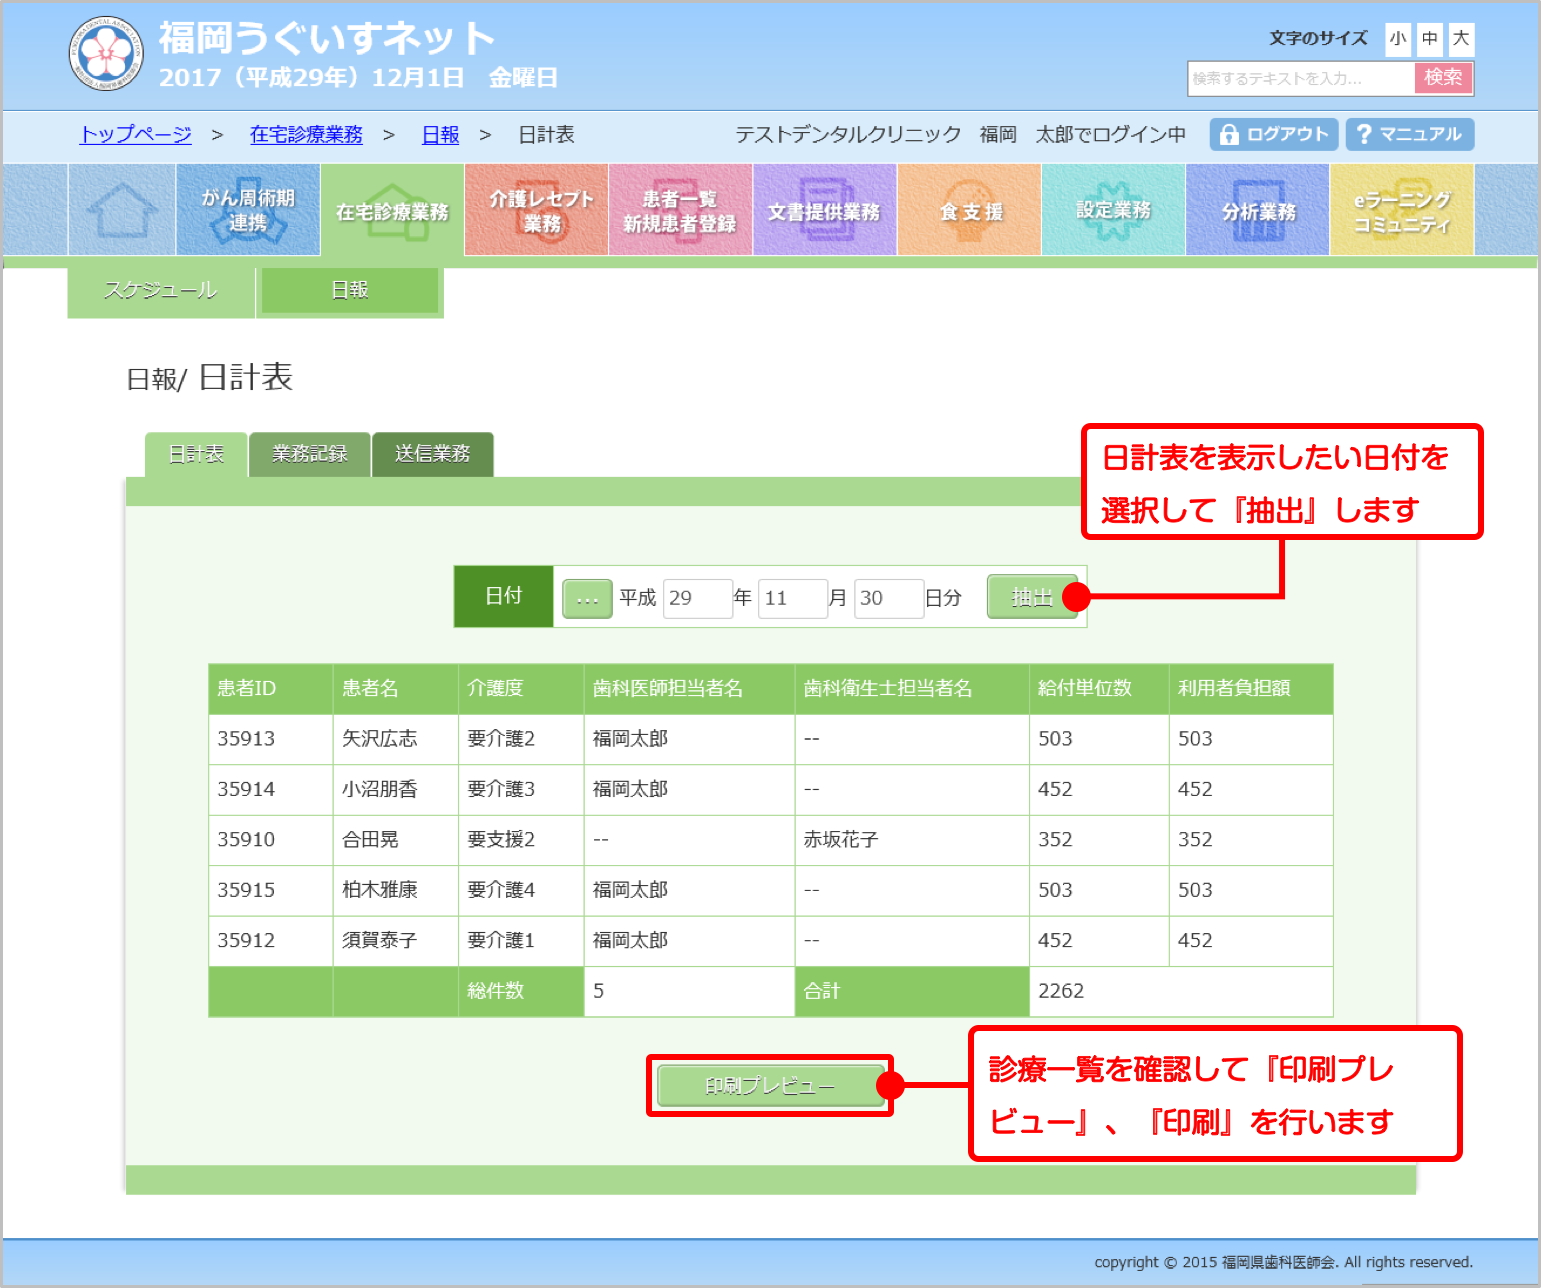Click the 印刷プレビュー button
The height and width of the screenshot is (1288, 1541).
point(769,1086)
